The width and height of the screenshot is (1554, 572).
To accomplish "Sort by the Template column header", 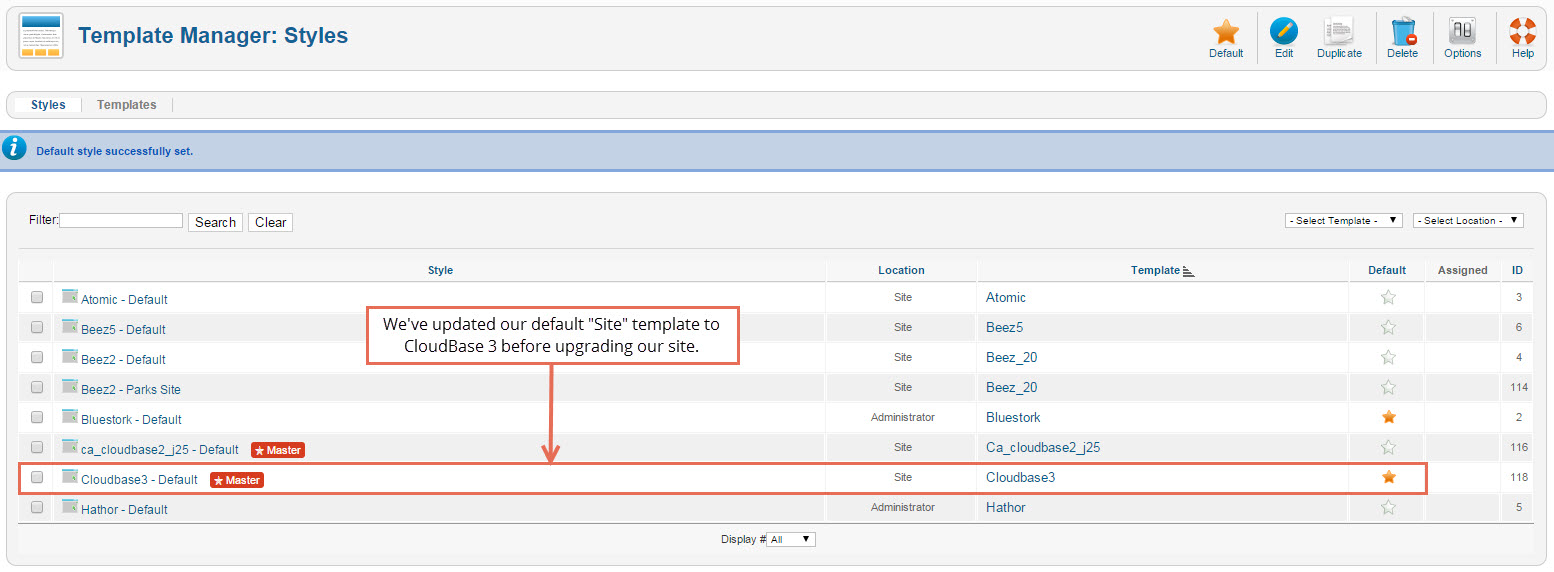I will pyautogui.click(x=1155, y=270).
